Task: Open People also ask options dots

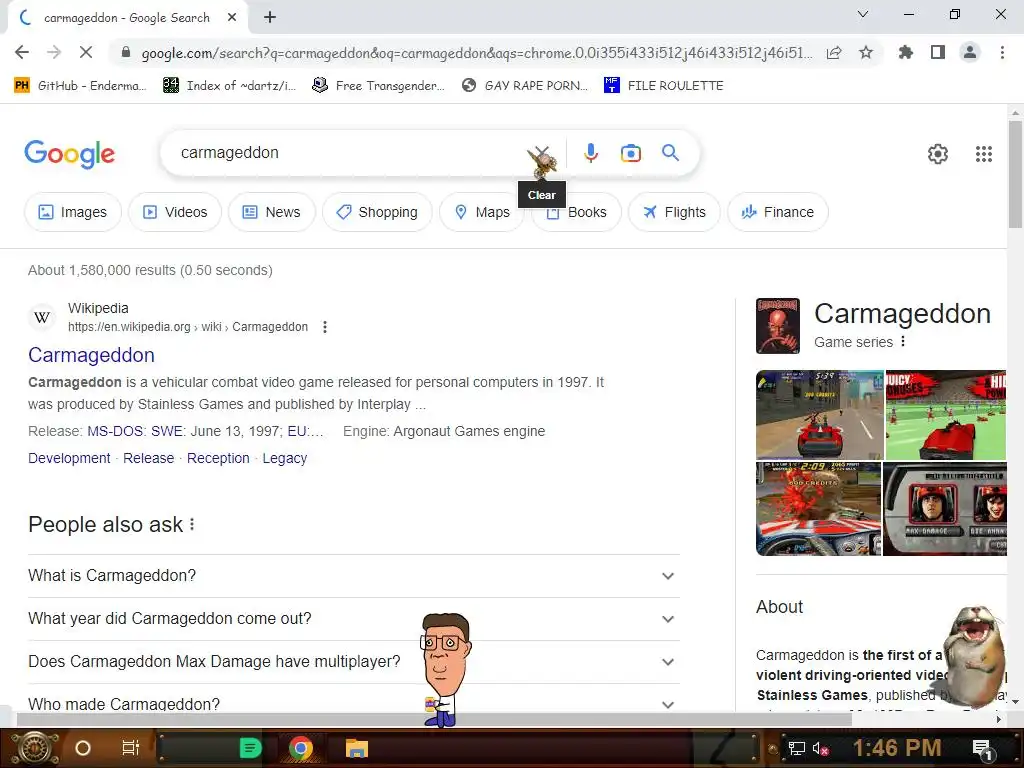Action: 192,524
